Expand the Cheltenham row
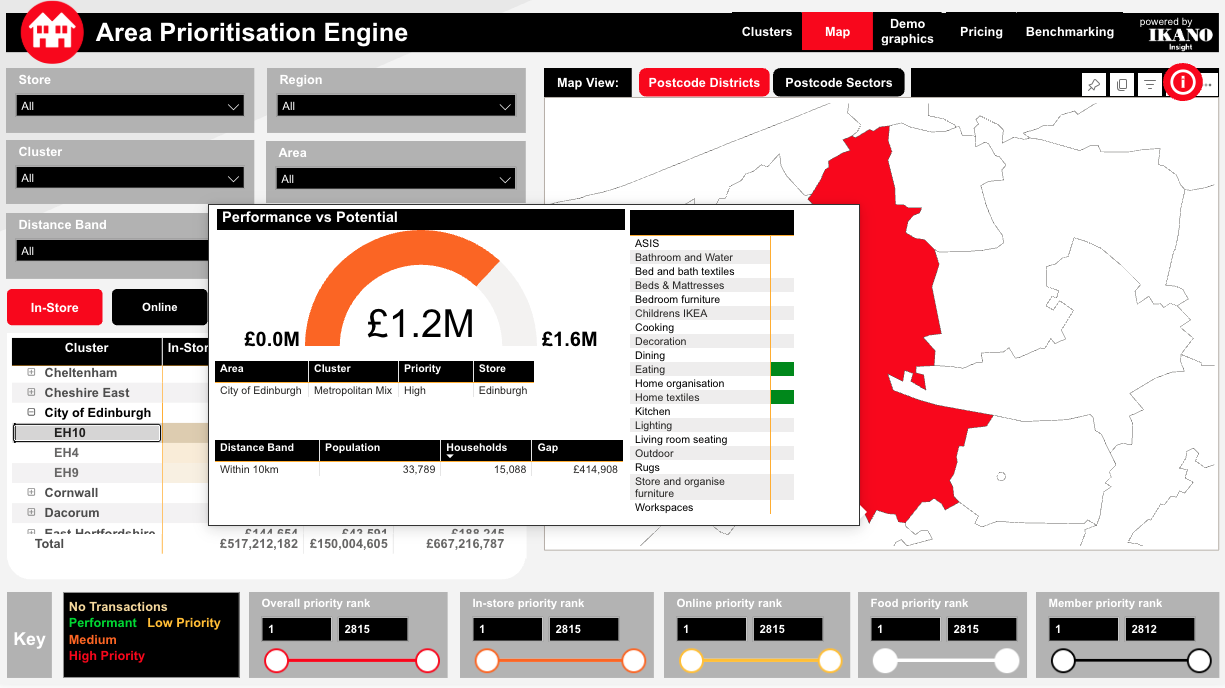 tap(32, 372)
